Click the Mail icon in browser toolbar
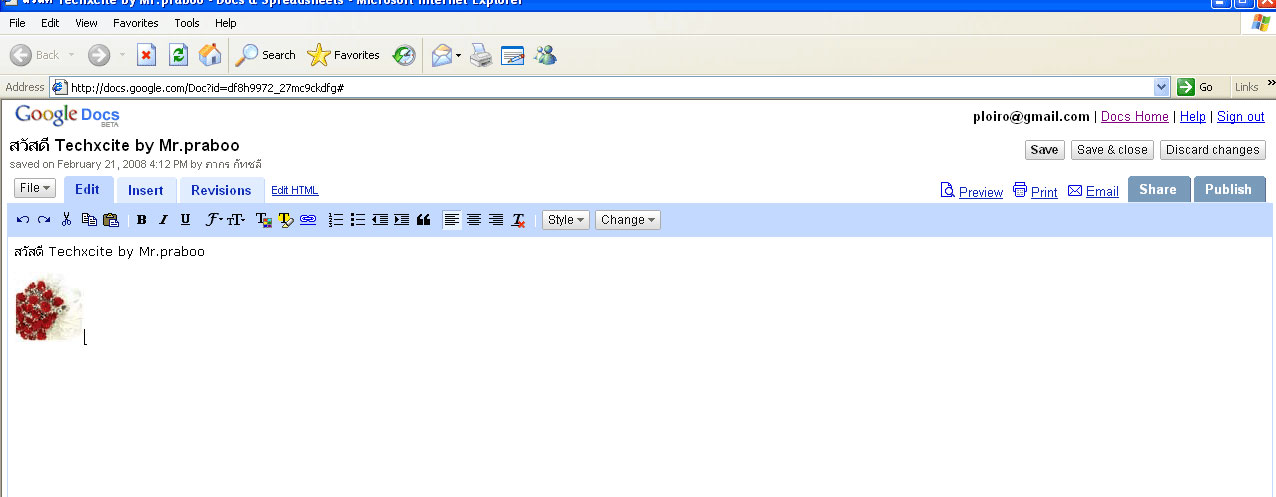Image resolution: width=1276 pixels, height=497 pixels. pos(442,55)
